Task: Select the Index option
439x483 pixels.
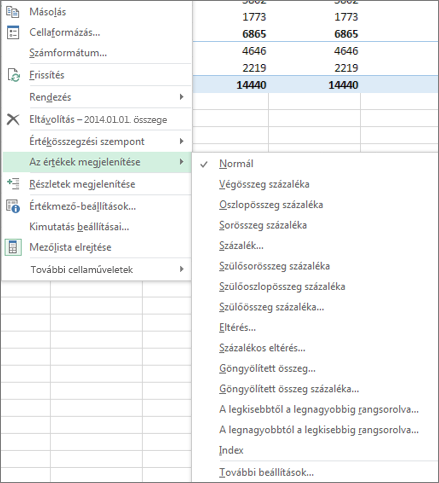Action: click(231, 450)
